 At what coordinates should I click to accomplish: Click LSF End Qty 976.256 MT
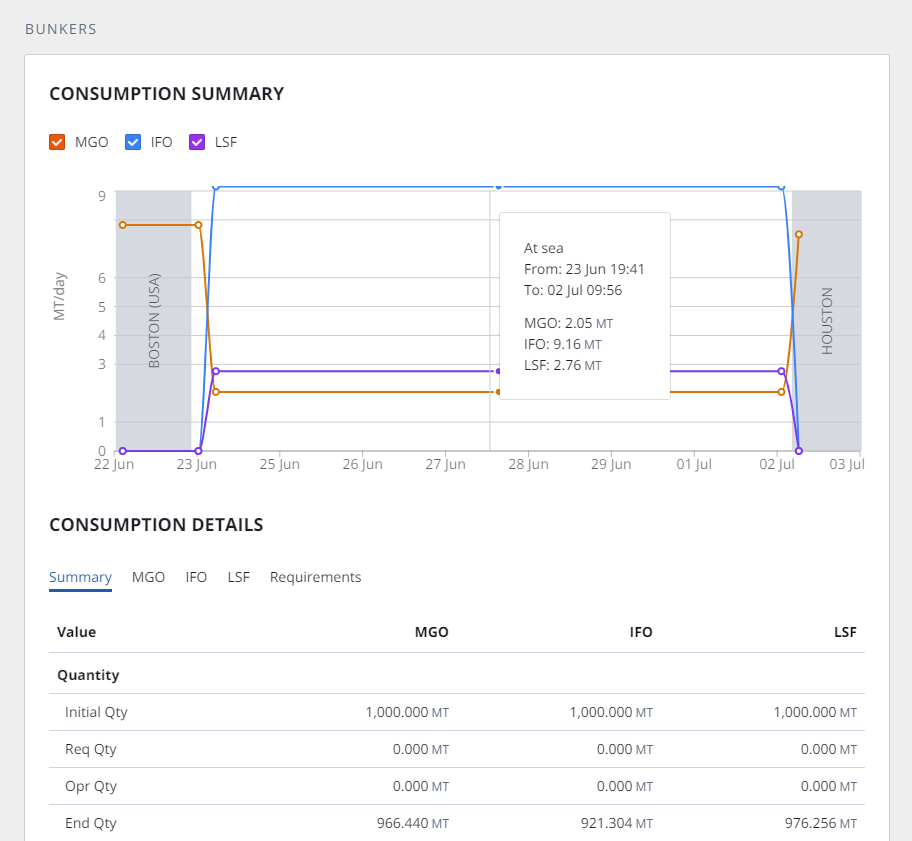[821, 823]
